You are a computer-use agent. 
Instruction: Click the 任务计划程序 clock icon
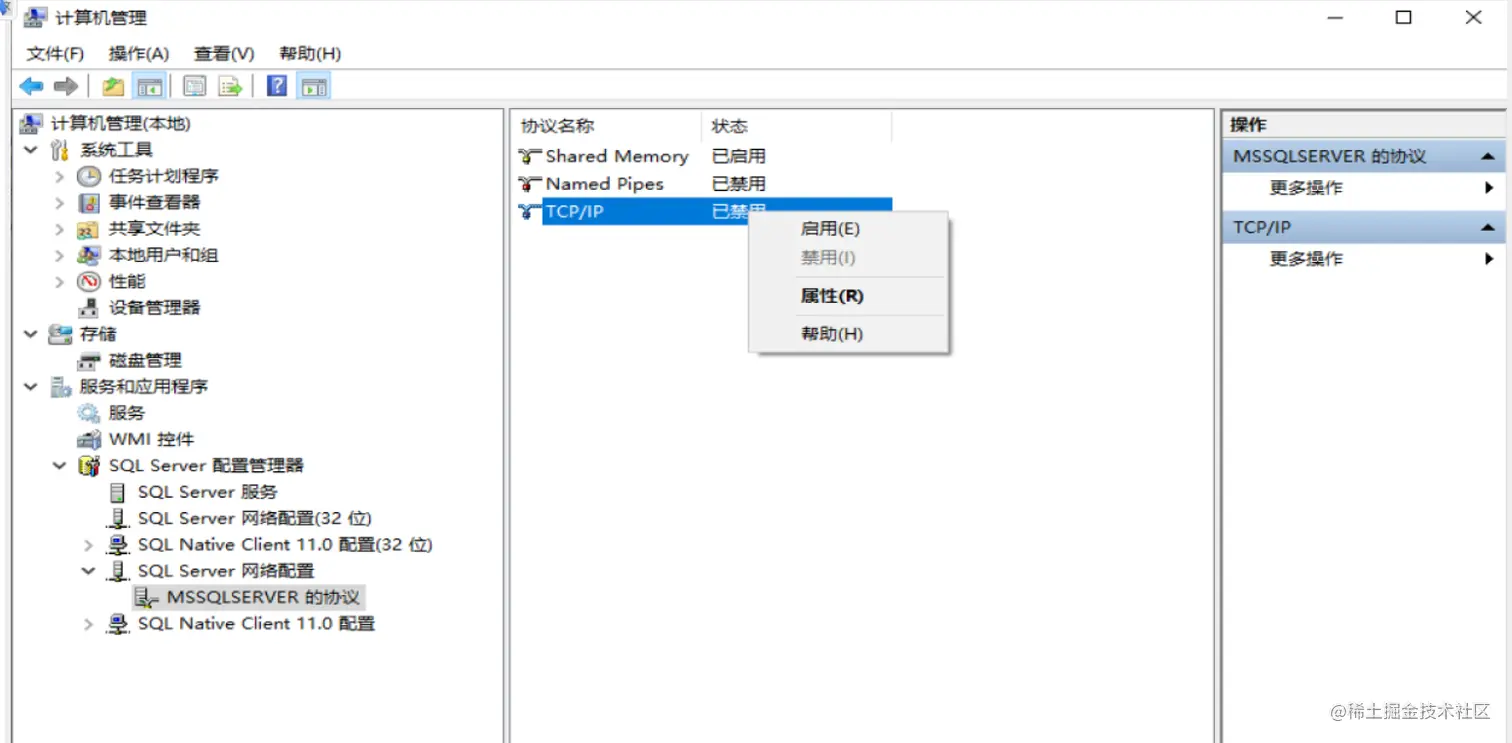(x=89, y=176)
